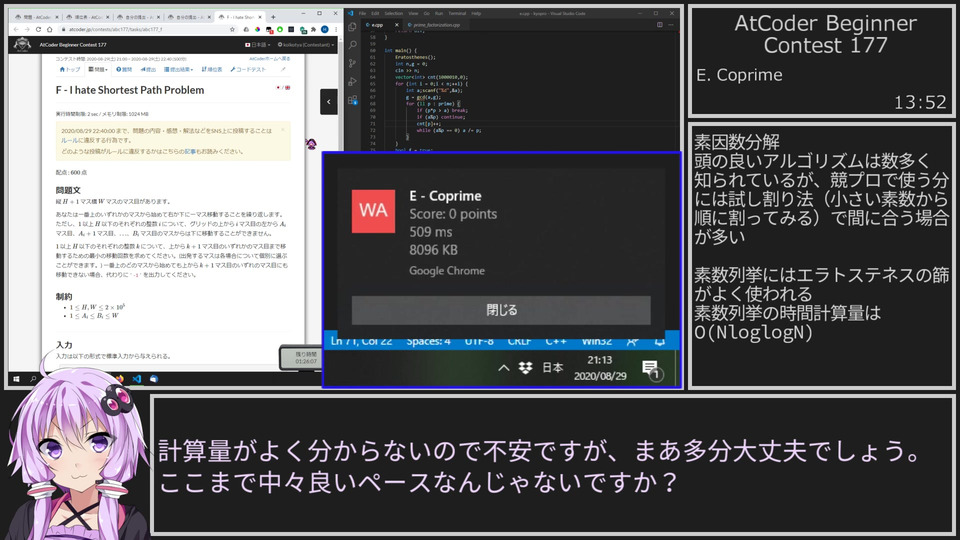Click the Chrome address bar URL
Image resolution: width=960 pixels, height=540 pixels.
pyautogui.click(x=116, y=29)
